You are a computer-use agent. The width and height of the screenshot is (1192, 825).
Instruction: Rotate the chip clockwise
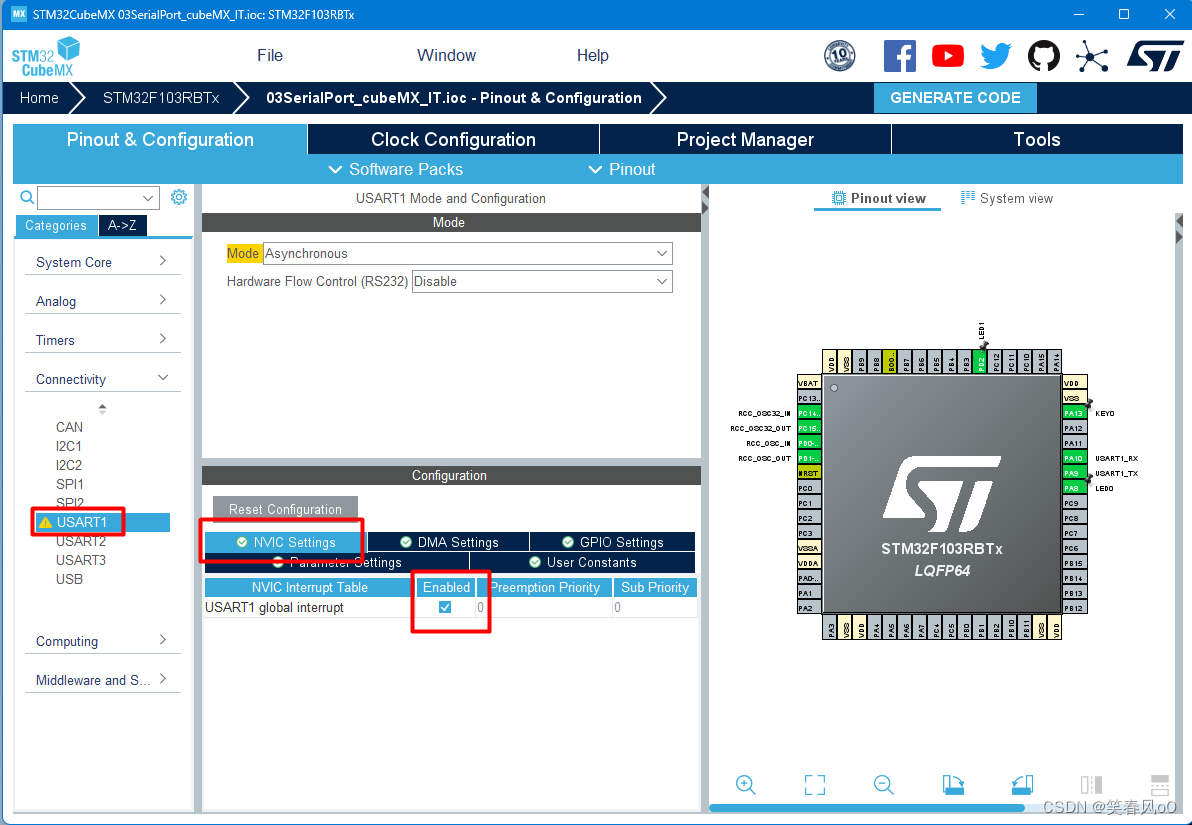tap(953, 785)
